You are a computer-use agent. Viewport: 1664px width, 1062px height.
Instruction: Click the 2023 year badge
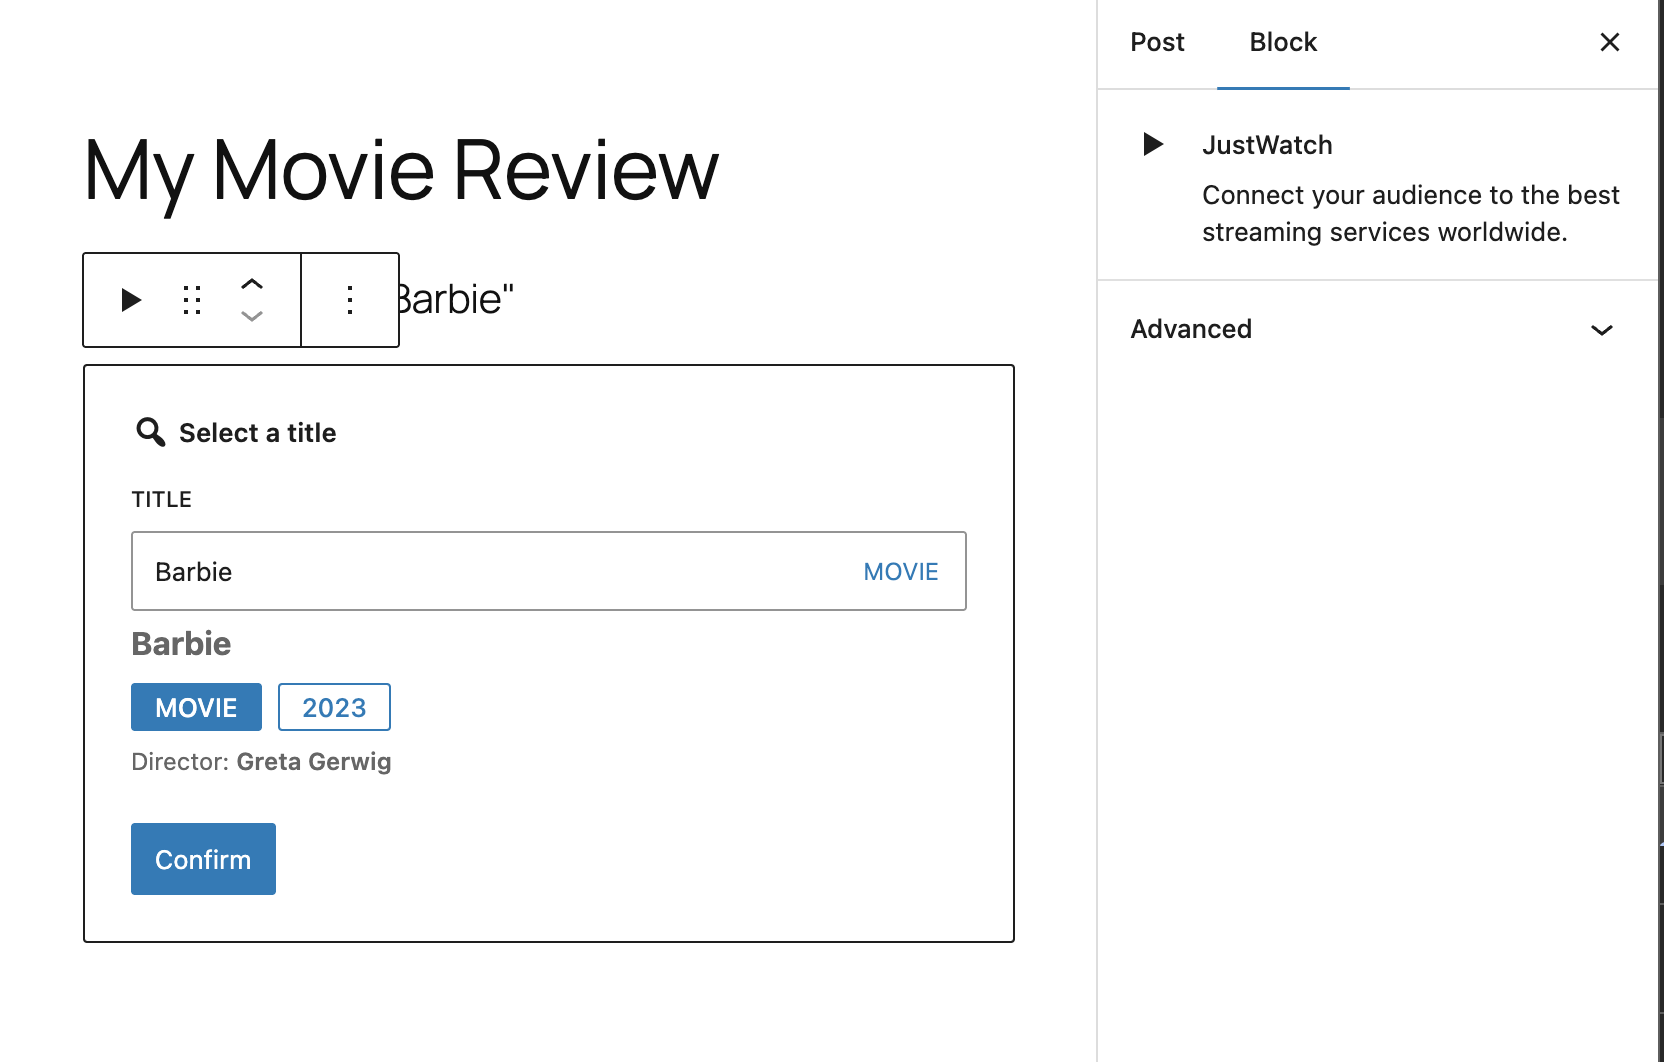coord(334,708)
